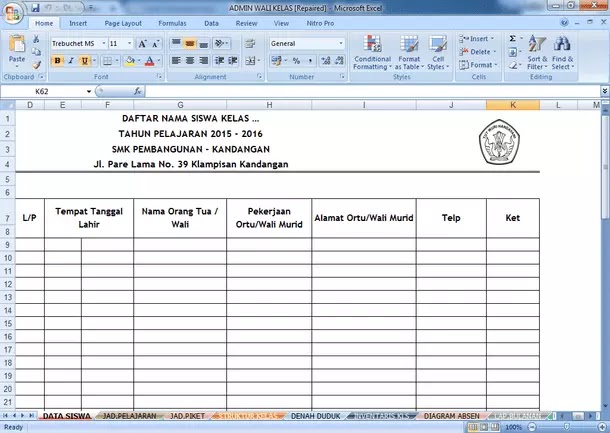610x433 pixels.
Task: Toggle Wrap Text
Action: 250,43
